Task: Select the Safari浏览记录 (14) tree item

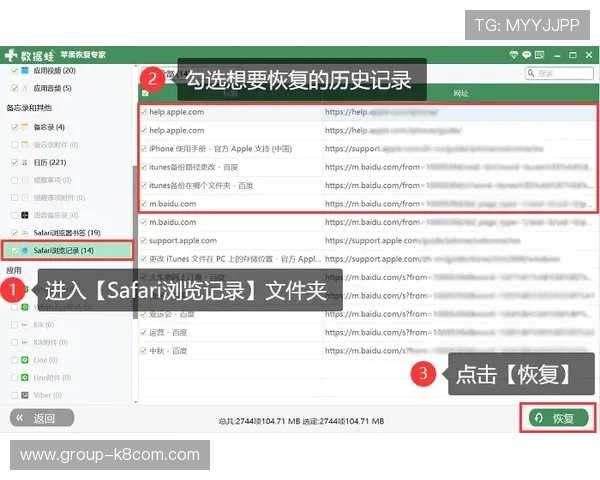Action: coord(67,250)
